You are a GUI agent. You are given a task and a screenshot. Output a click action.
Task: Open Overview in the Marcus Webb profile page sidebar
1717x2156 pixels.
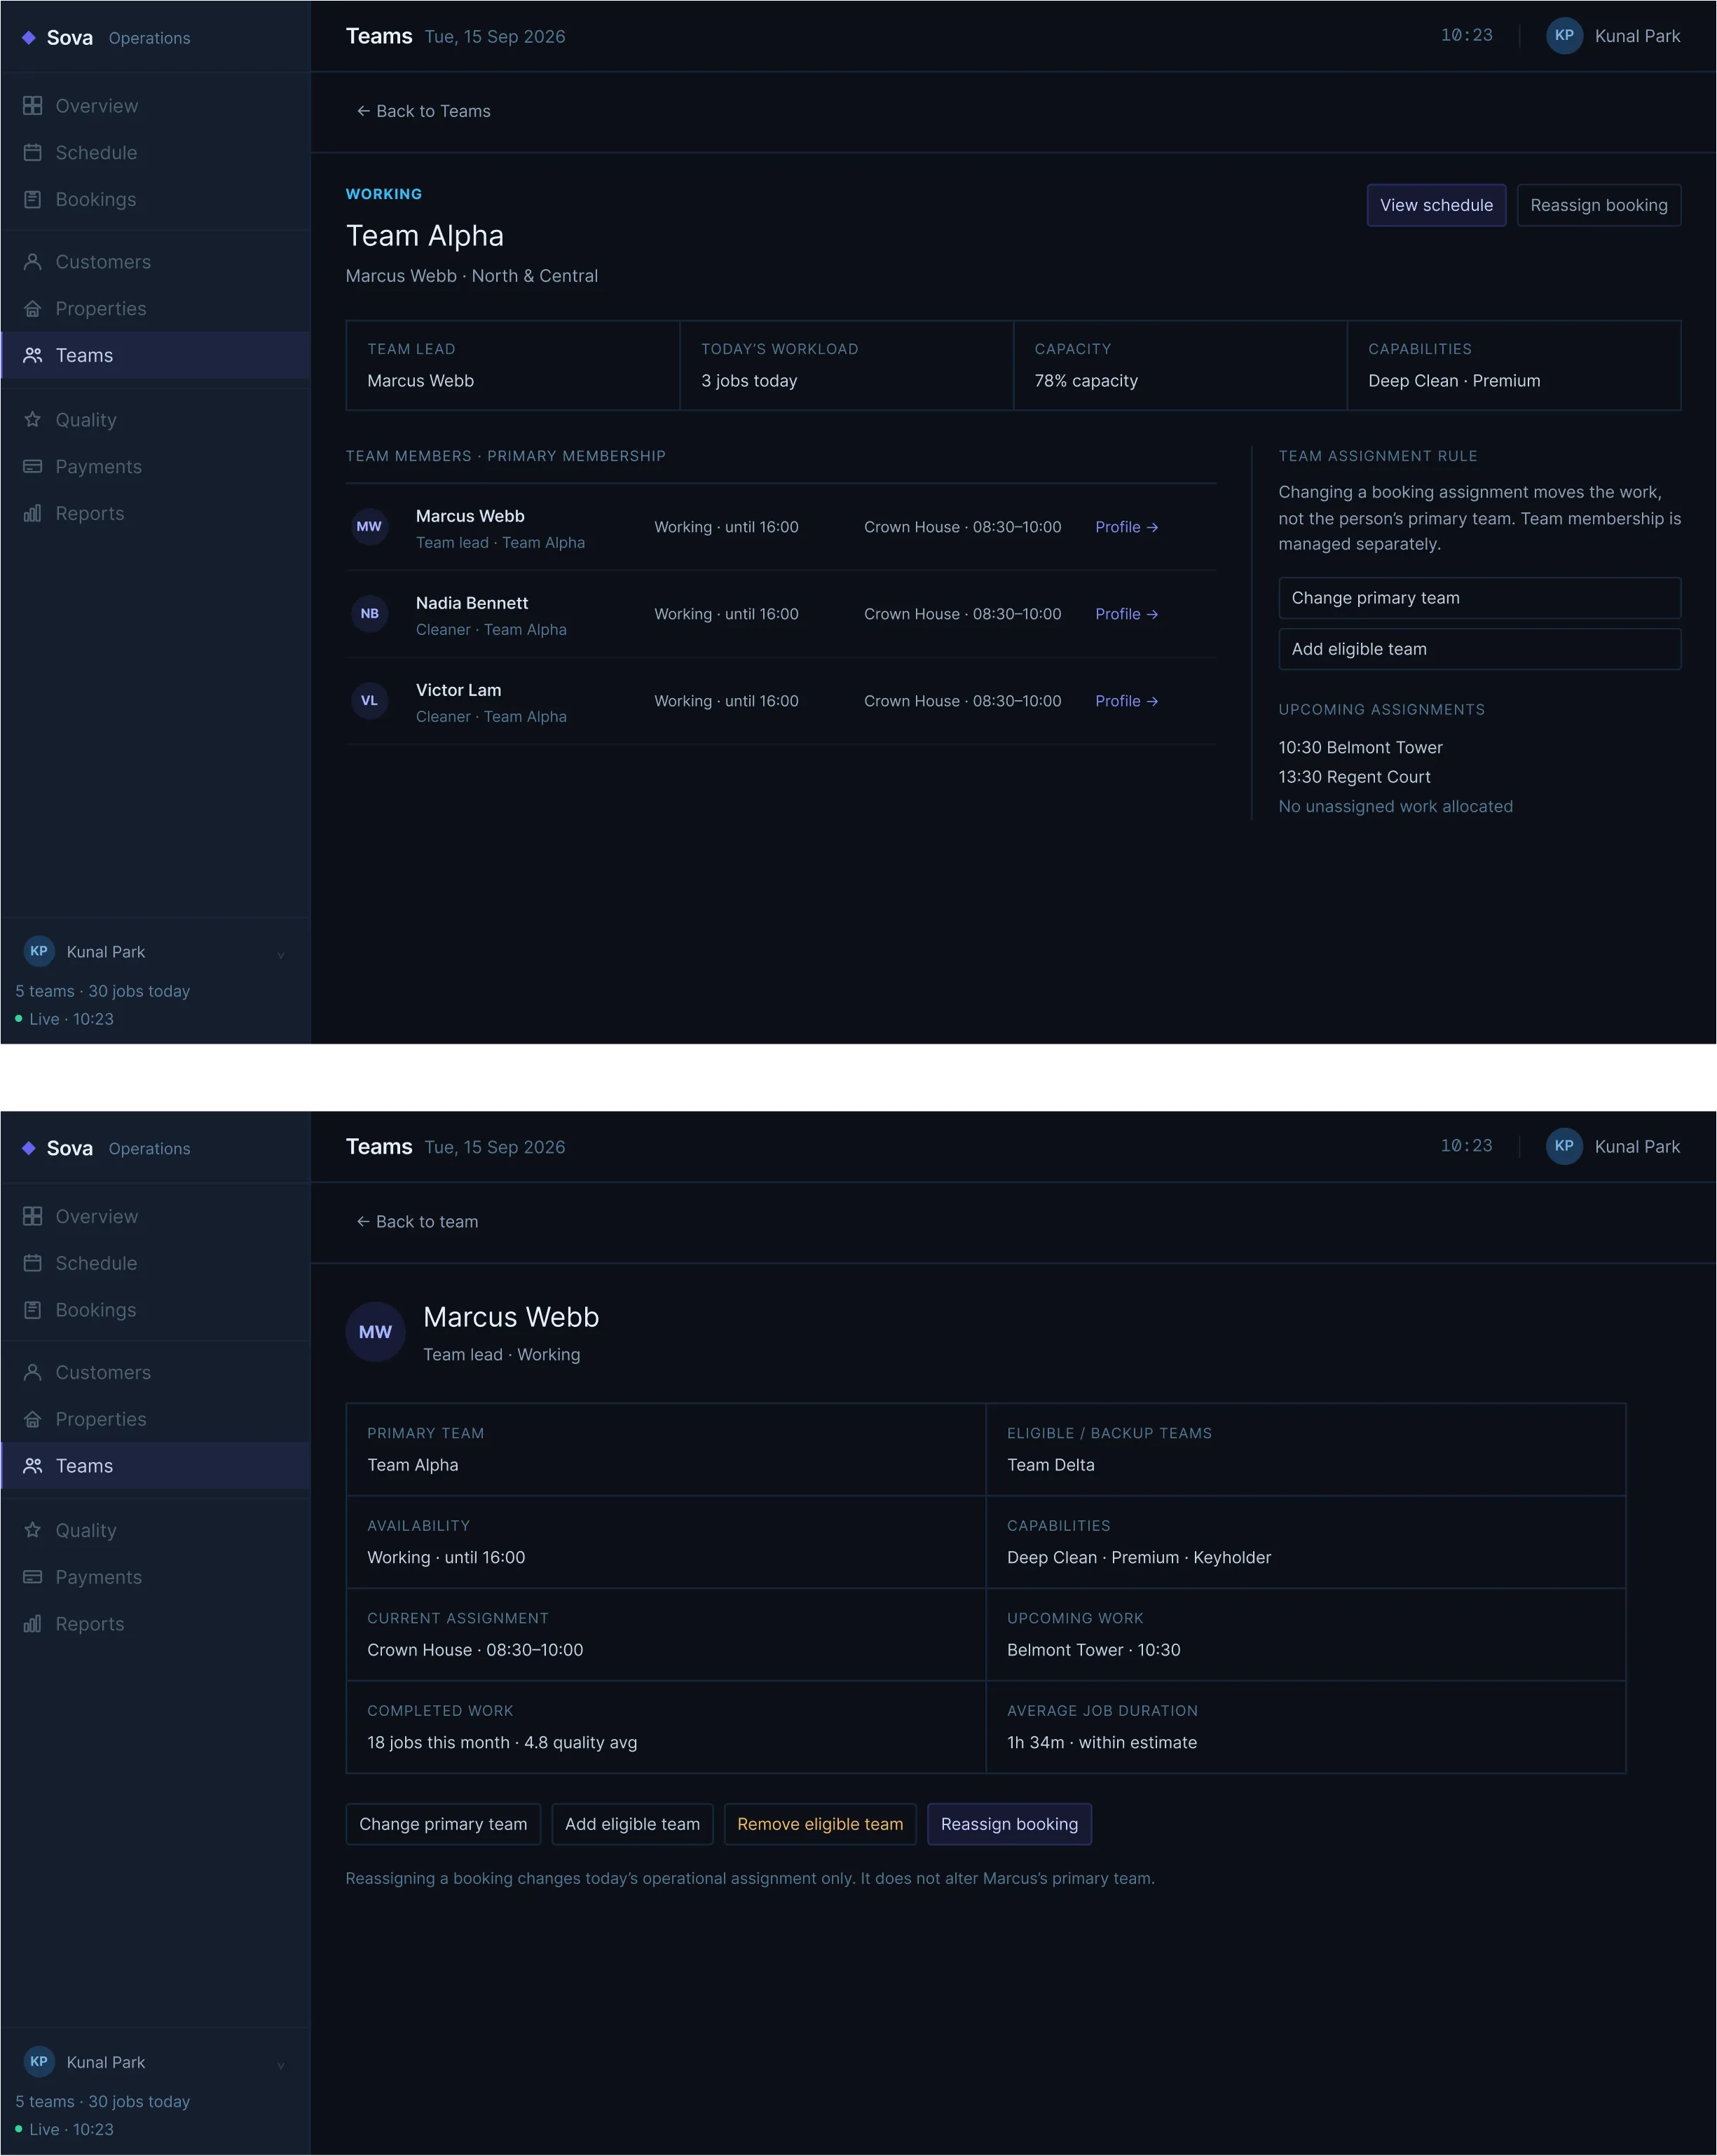point(155,1216)
